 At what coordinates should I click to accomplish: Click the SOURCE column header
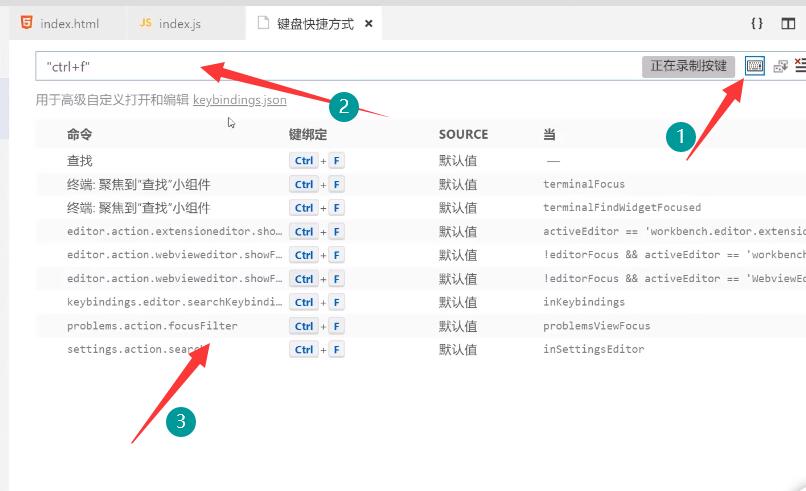pyautogui.click(x=463, y=135)
